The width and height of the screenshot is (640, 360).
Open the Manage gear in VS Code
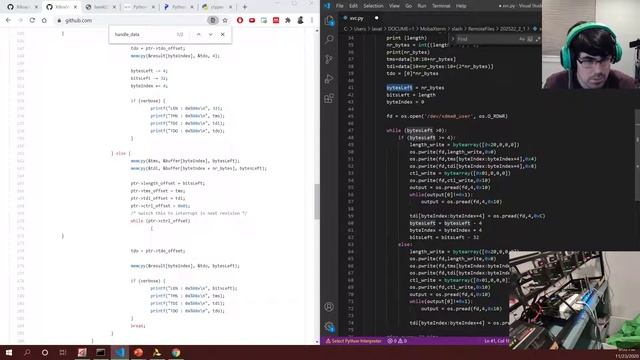(329, 326)
